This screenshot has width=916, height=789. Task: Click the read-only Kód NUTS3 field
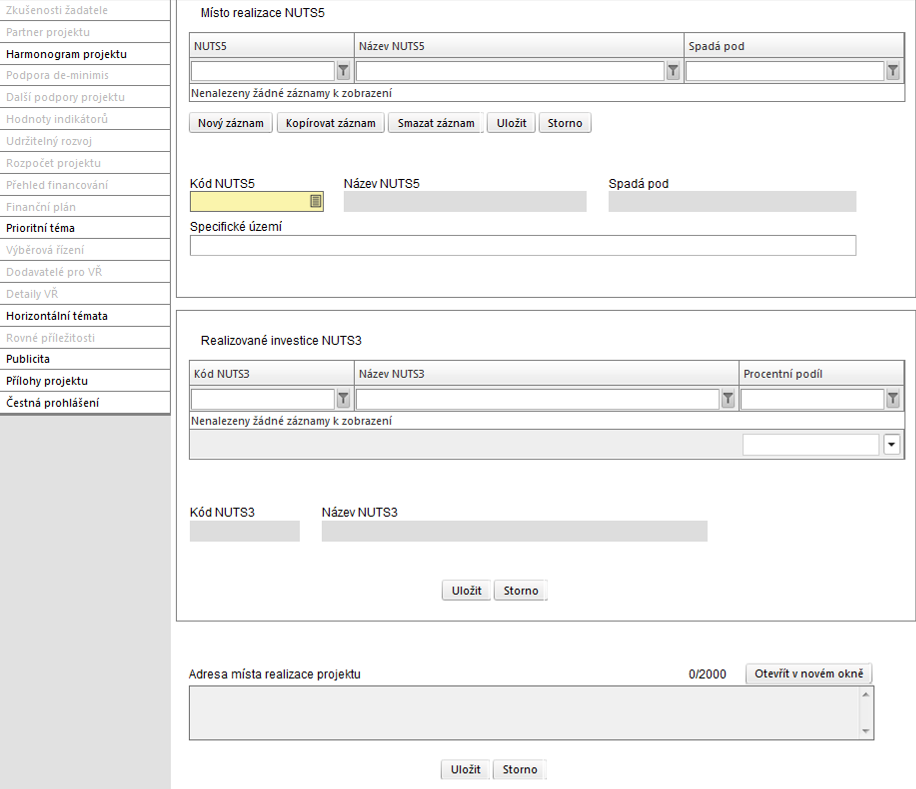tap(245, 531)
